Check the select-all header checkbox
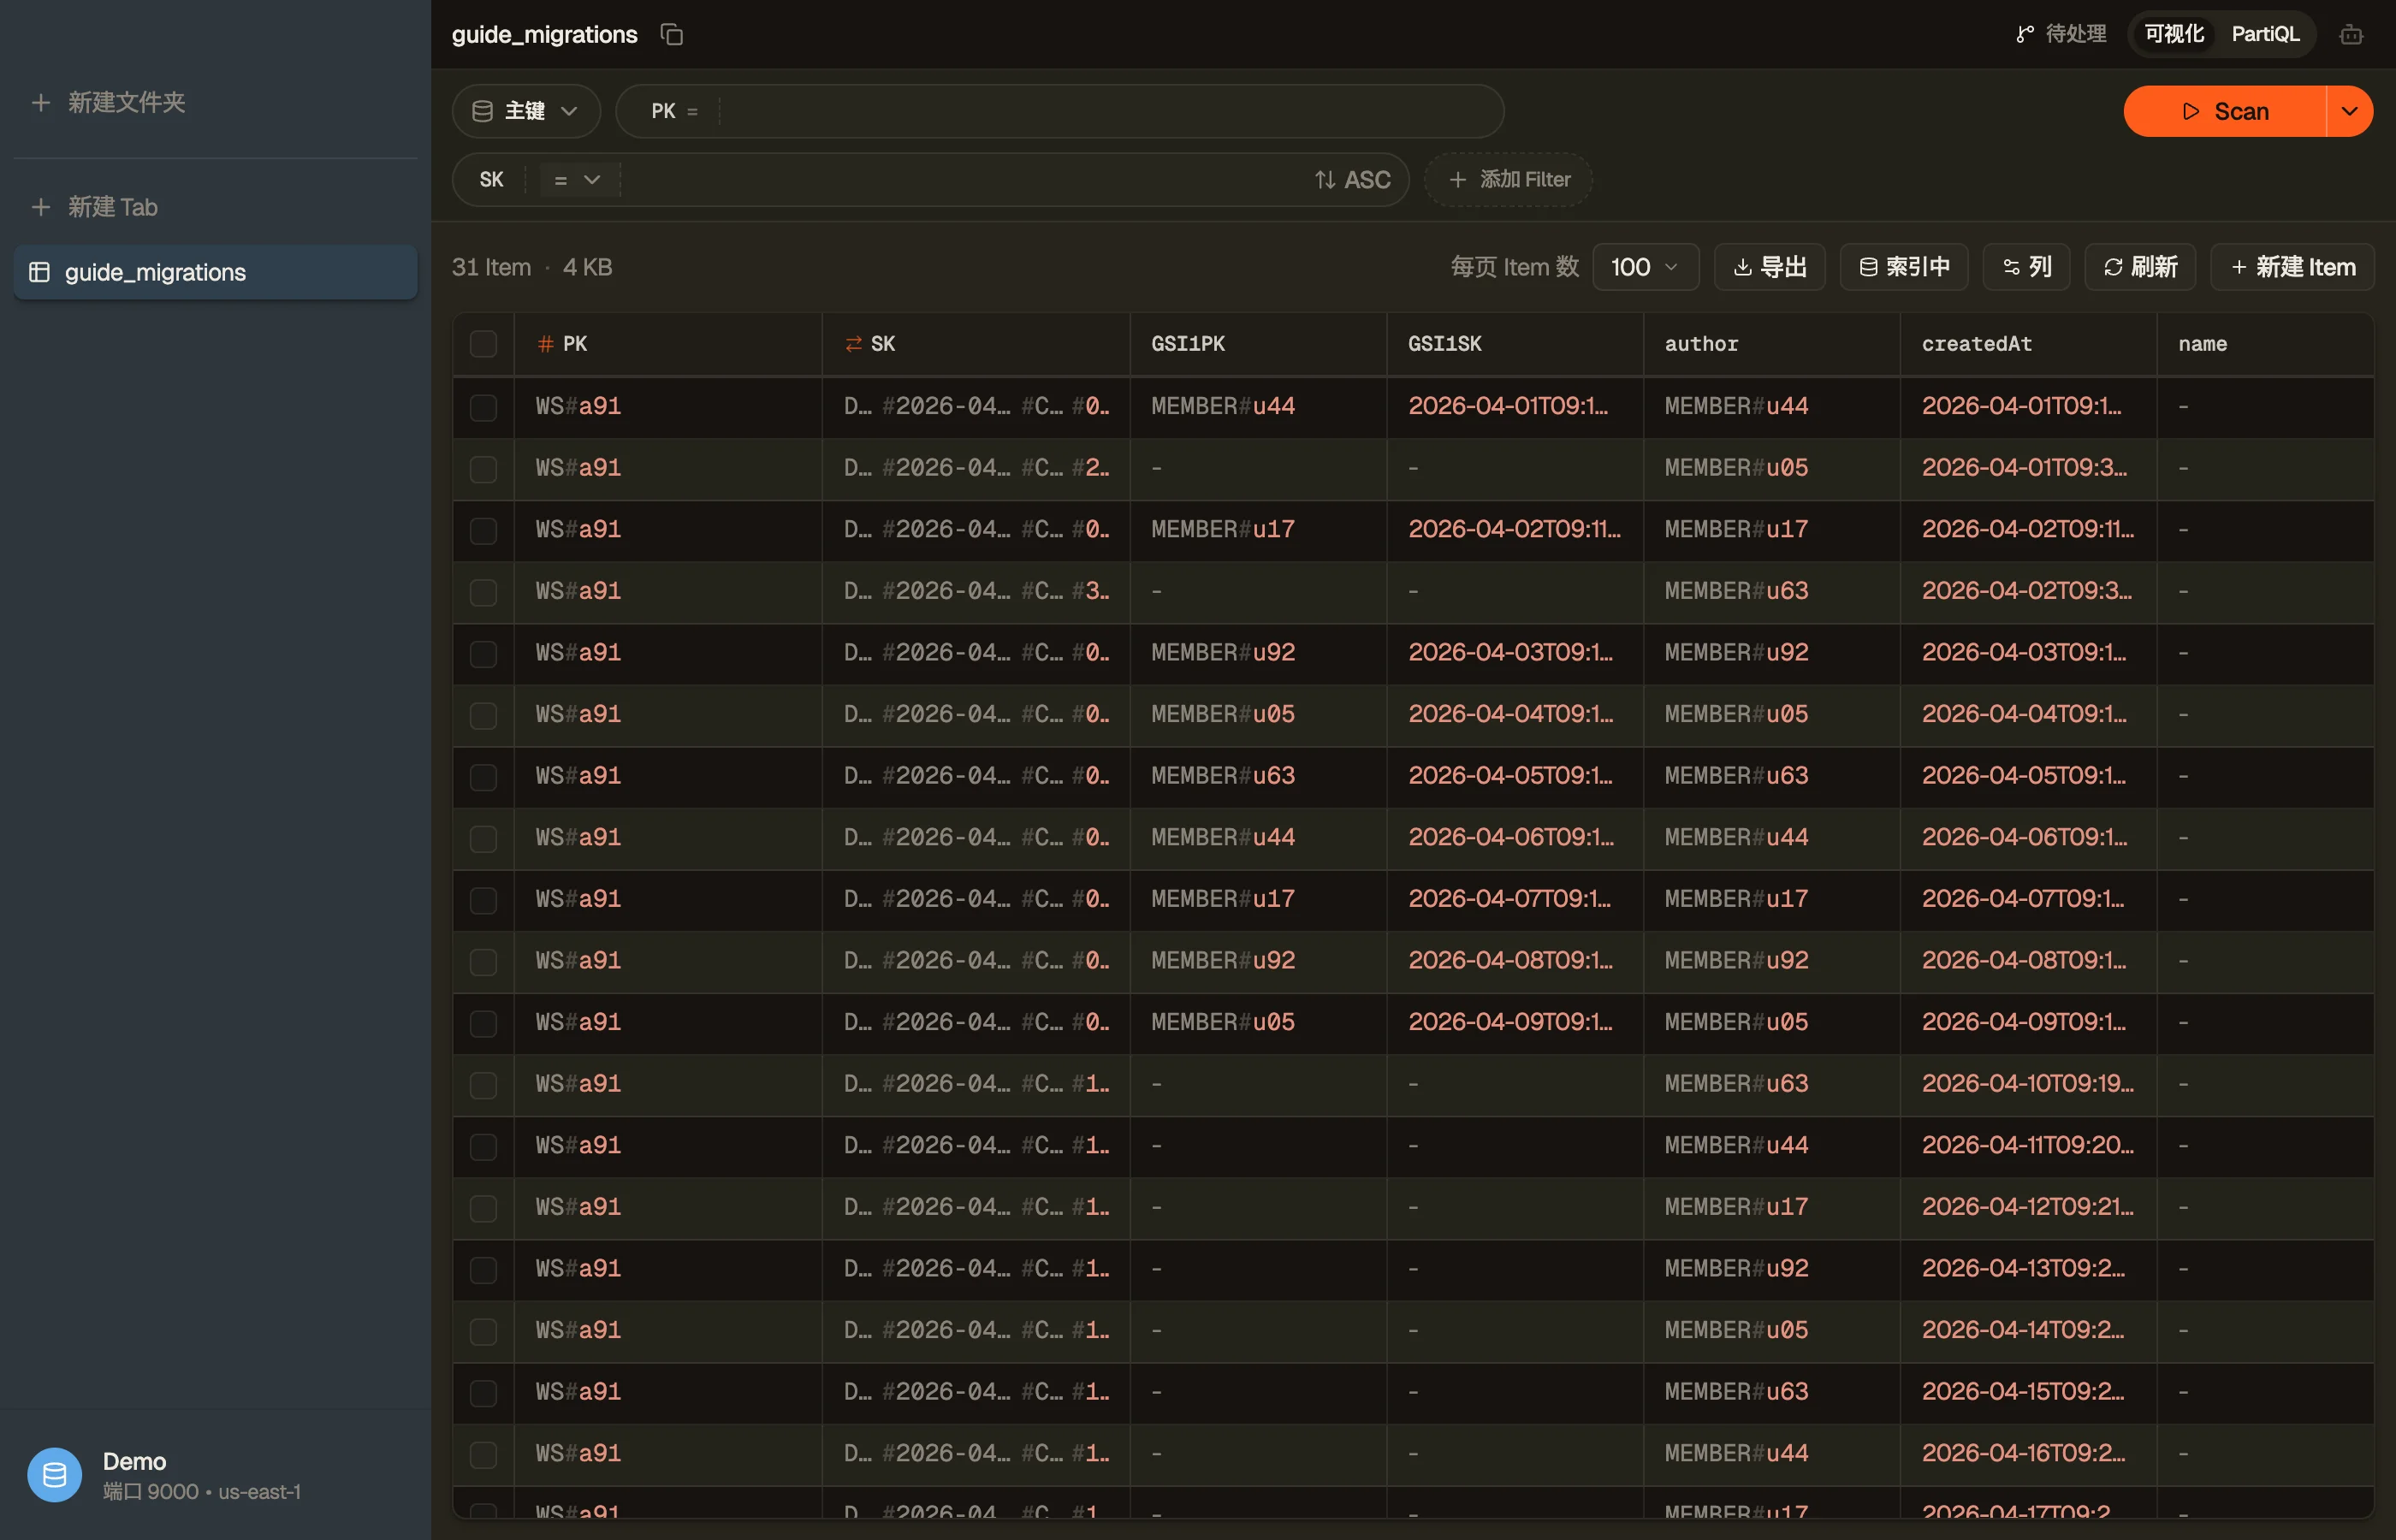 pyautogui.click(x=483, y=344)
